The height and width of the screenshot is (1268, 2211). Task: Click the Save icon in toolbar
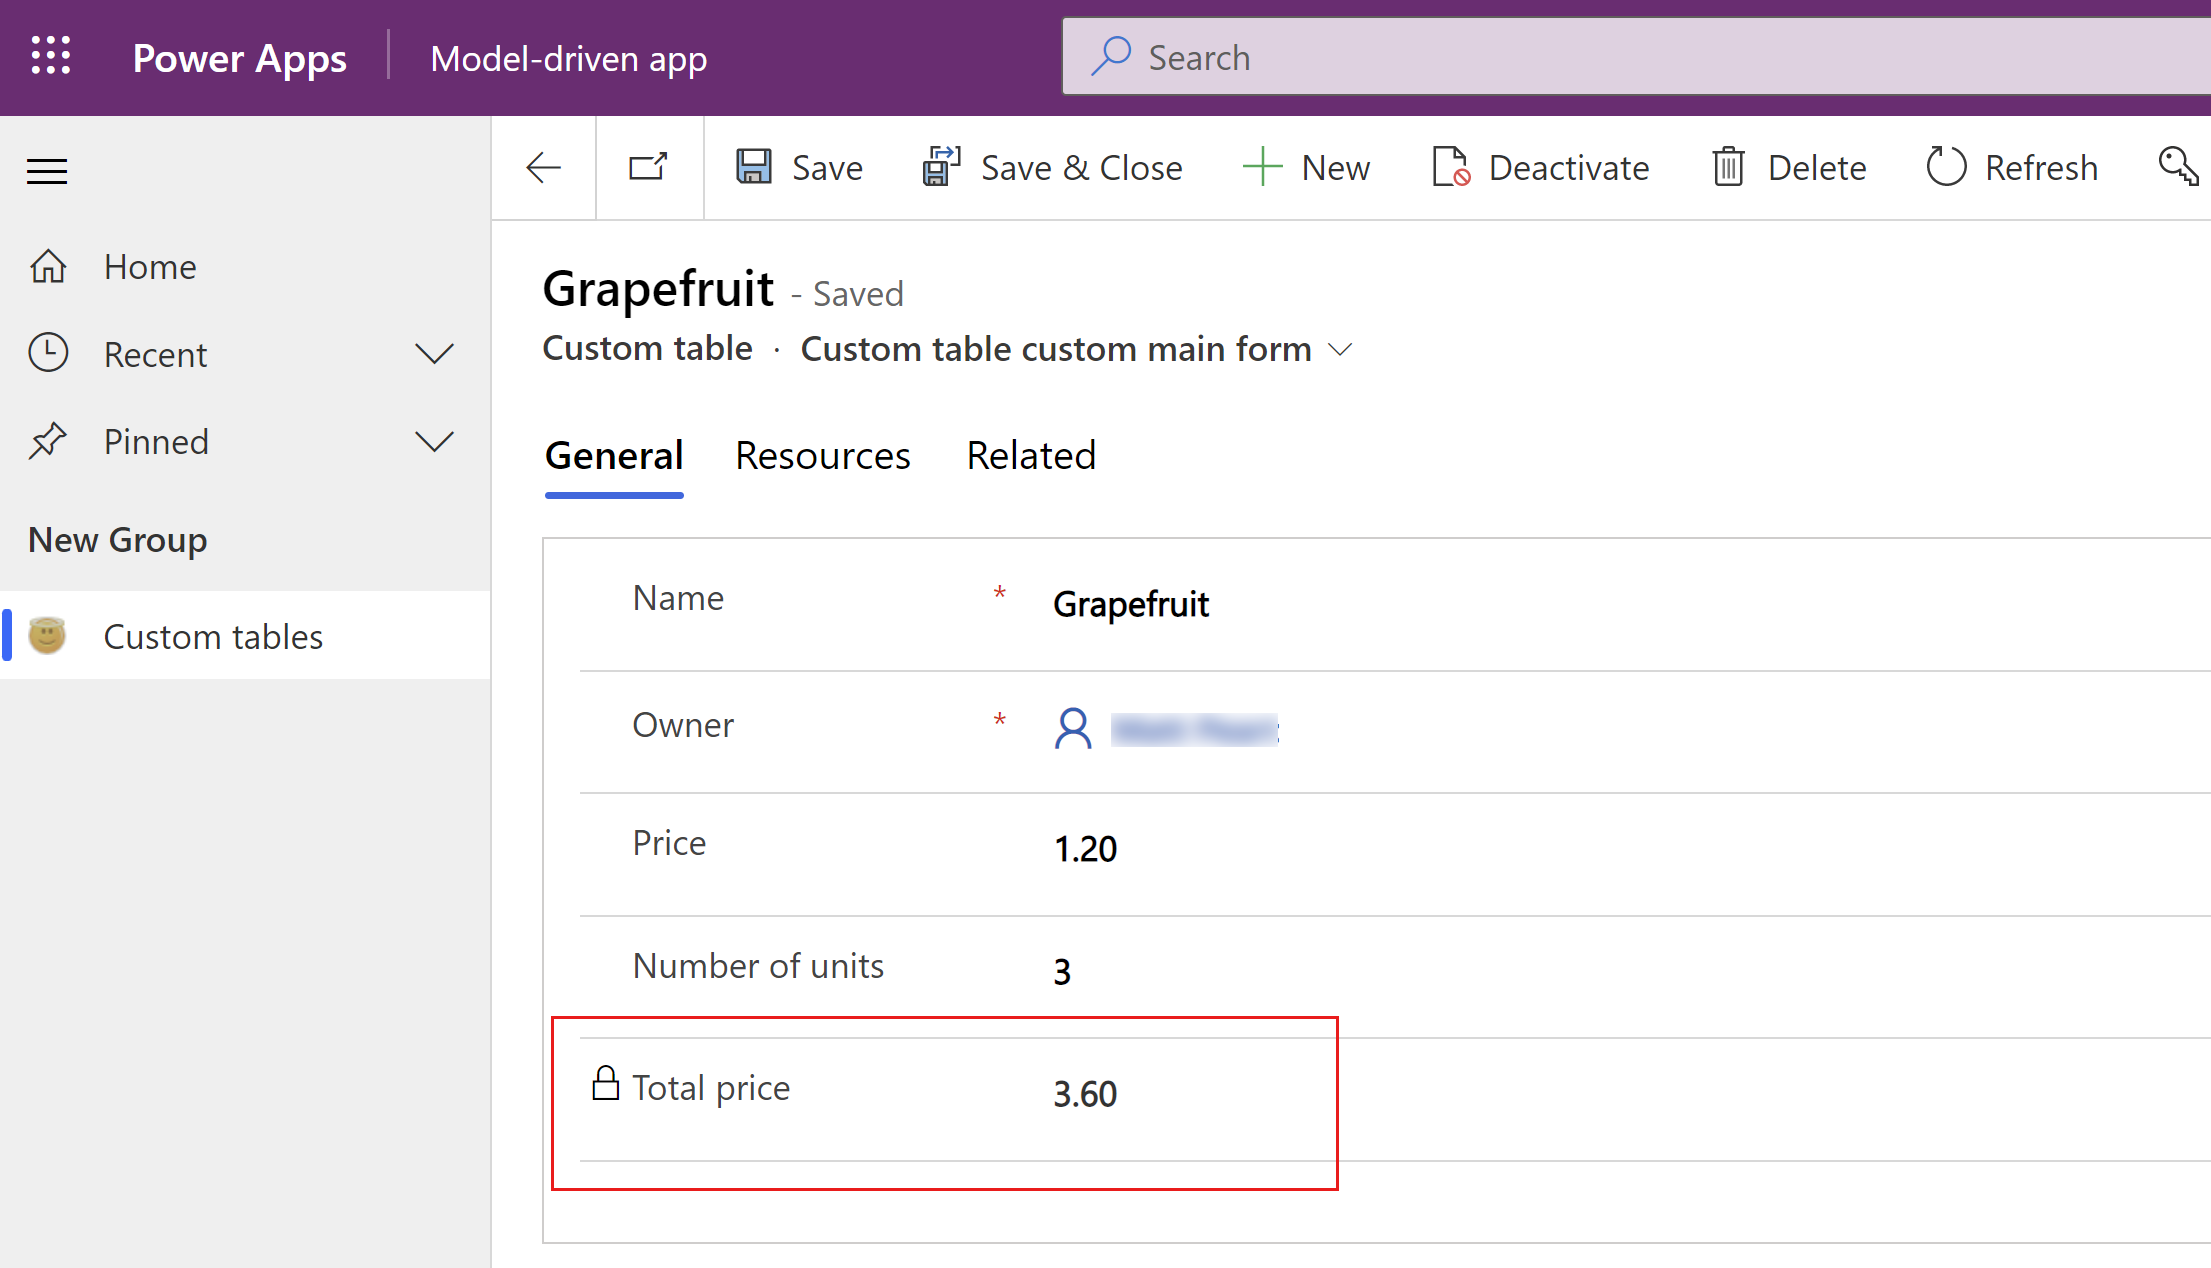[755, 166]
